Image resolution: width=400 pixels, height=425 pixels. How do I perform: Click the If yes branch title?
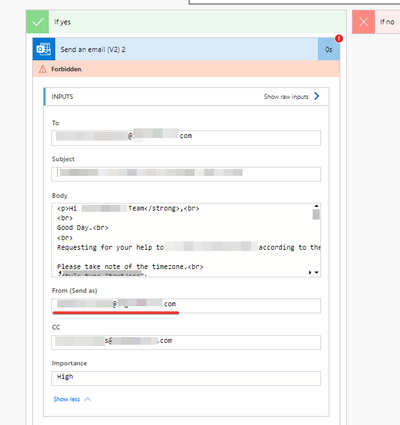62,22
